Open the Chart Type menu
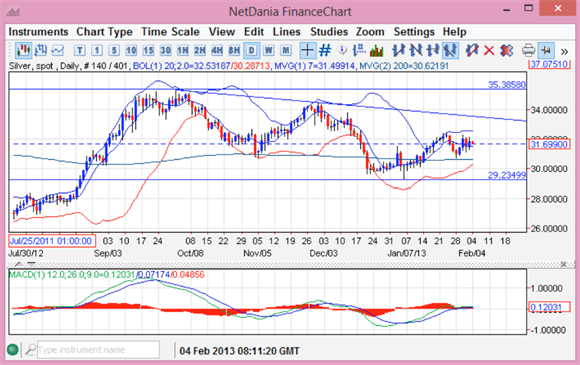This screenshot has height=365, width=580. [104, 32]
